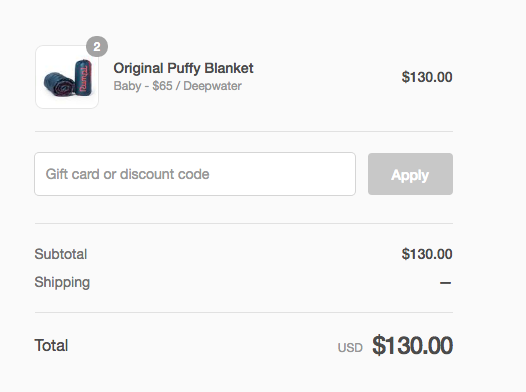Click the dash placeholder for shipping cost
This screenshot has width=526, height=392.
click(445, 283)
